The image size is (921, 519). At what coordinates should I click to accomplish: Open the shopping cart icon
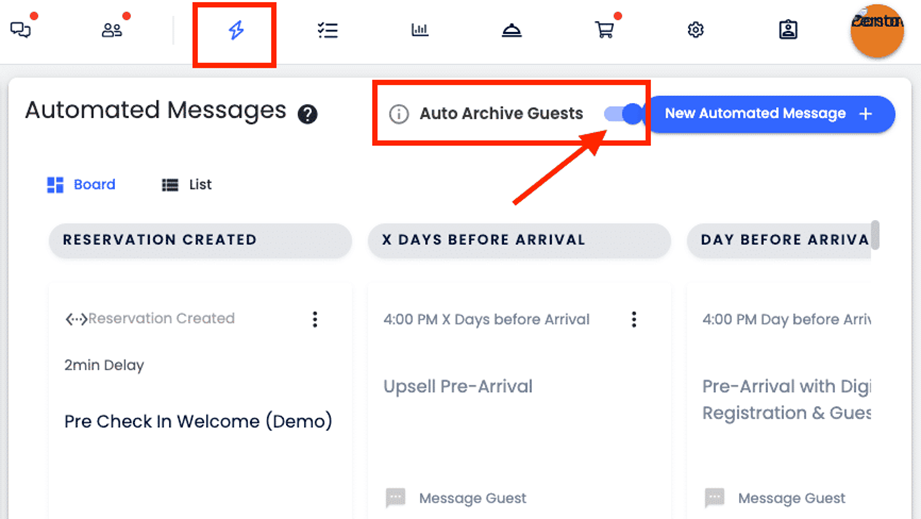604,30
